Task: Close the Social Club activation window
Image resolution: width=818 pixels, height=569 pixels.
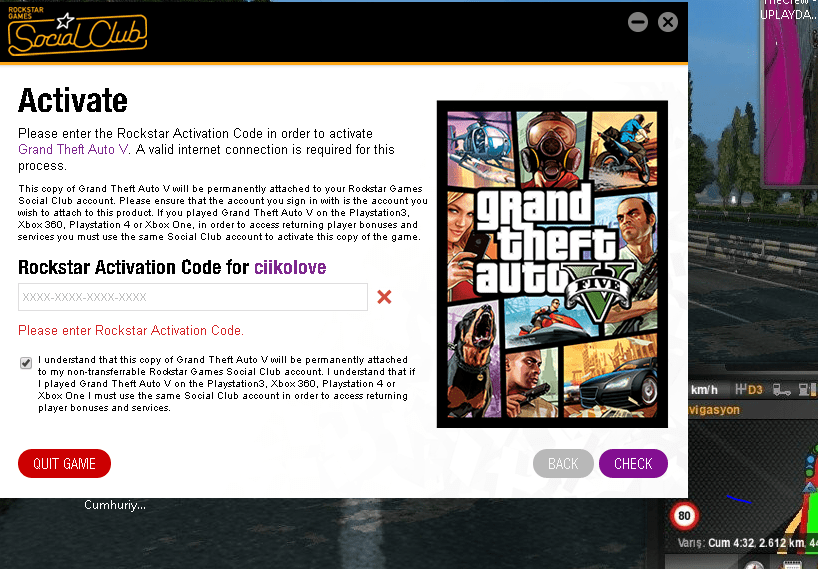Action: tap(668, 22)
